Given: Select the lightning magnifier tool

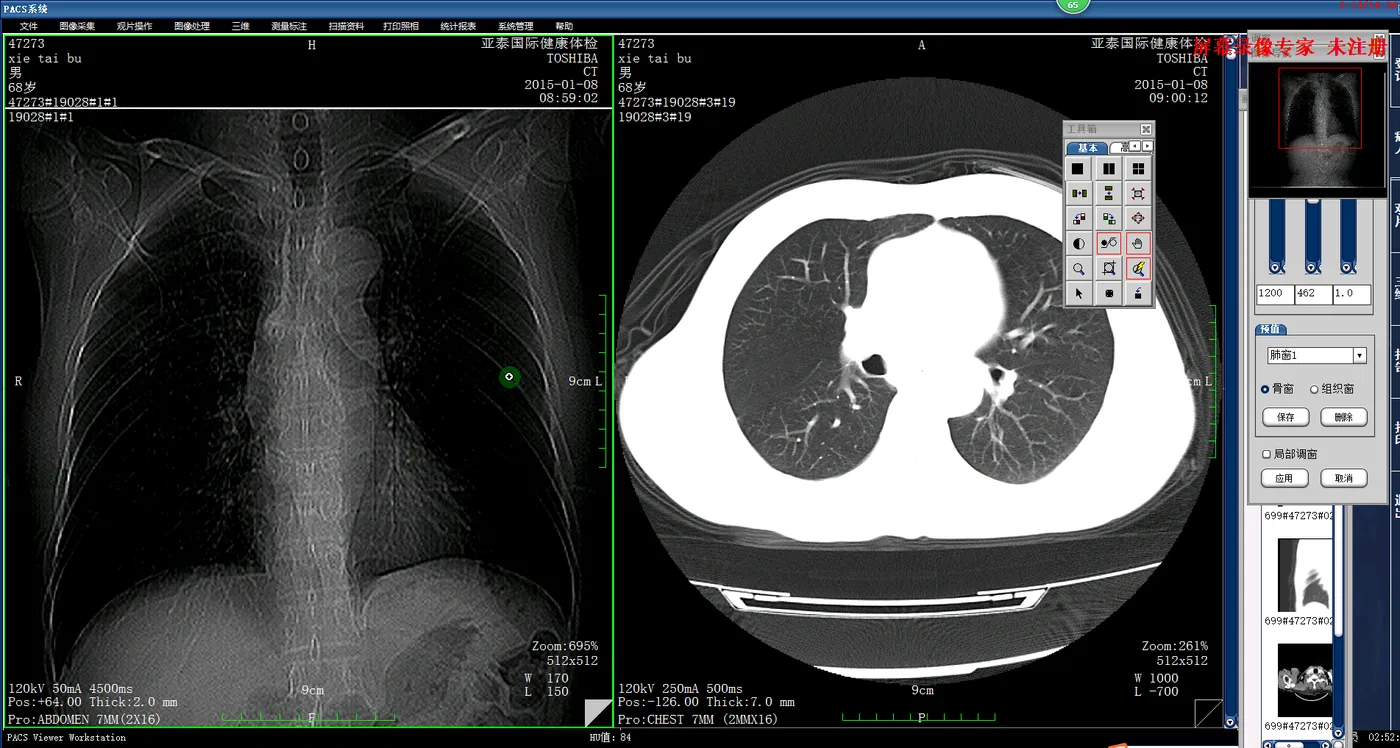Looking at the screenshot, I should coord(1138,268).
